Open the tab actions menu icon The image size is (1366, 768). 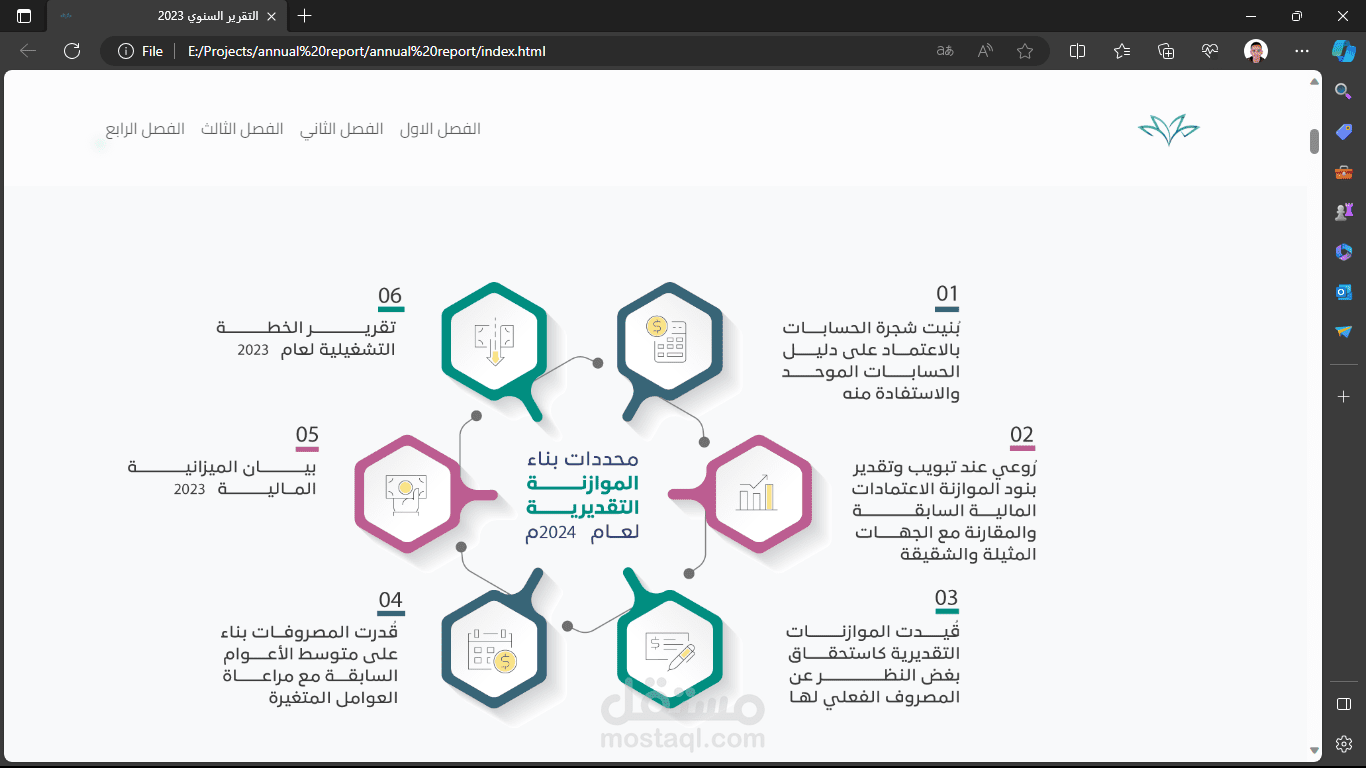(x=24, y=16)
